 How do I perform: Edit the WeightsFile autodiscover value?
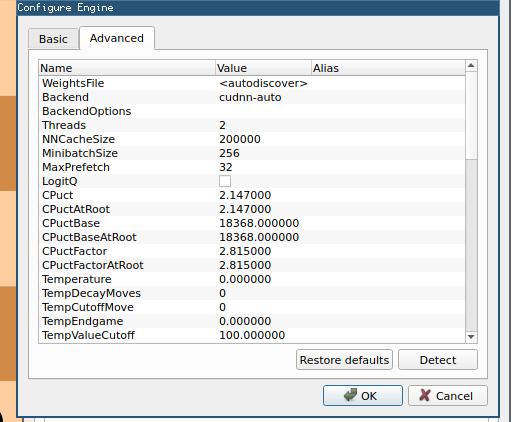tap(263, 83)
